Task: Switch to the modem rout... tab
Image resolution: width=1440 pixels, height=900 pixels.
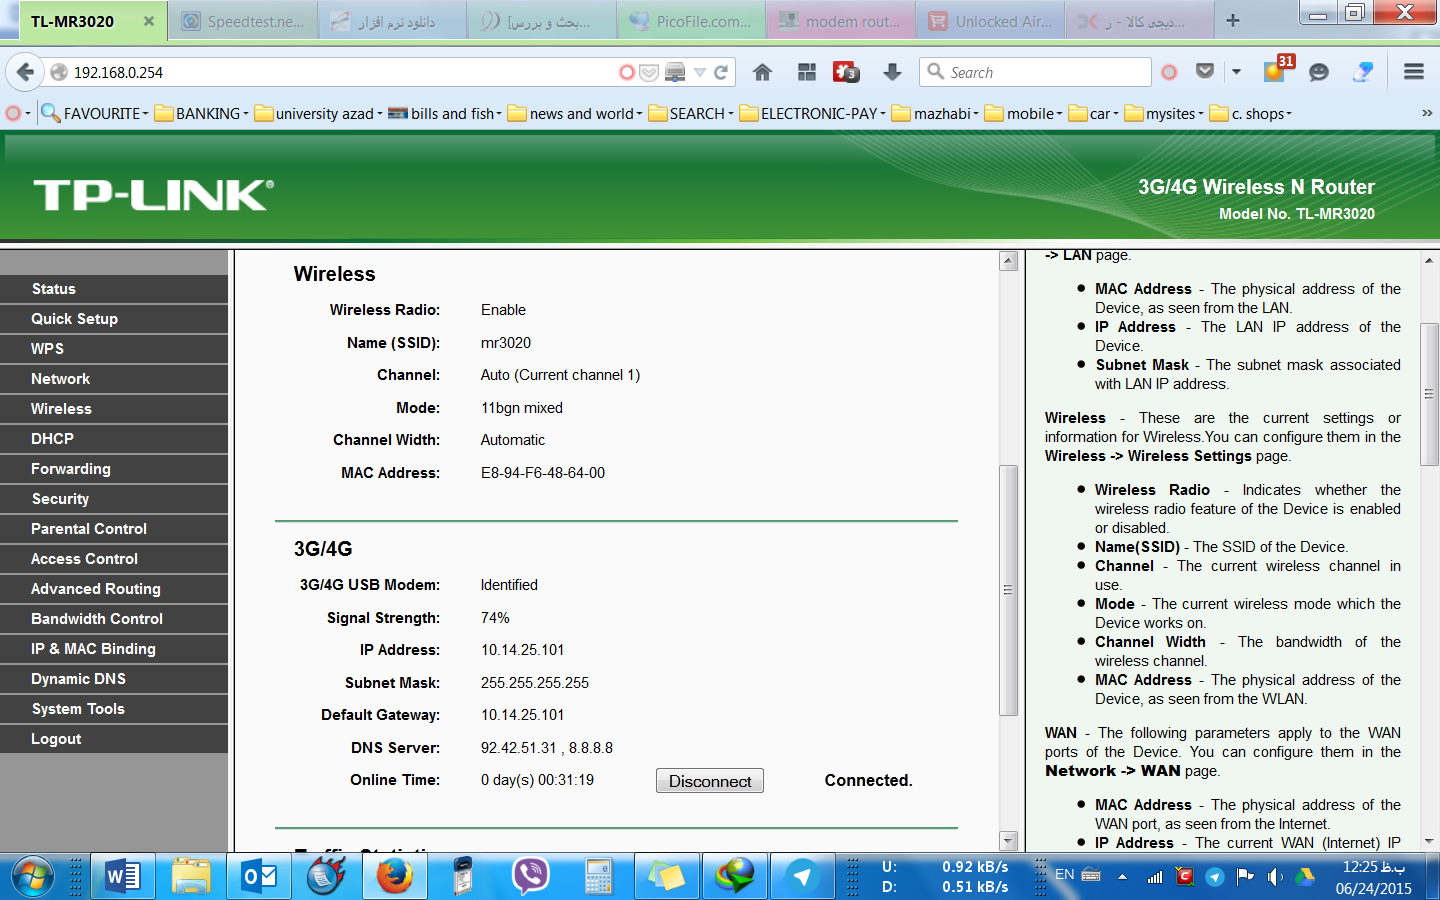Action: point(841,21)
